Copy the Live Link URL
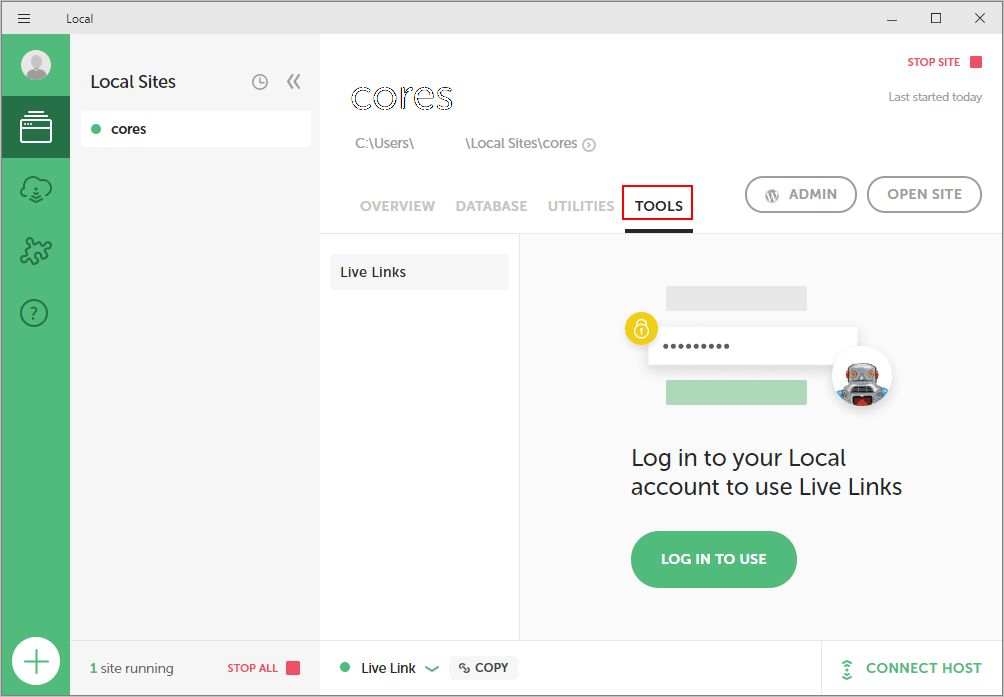 [483, 668]
